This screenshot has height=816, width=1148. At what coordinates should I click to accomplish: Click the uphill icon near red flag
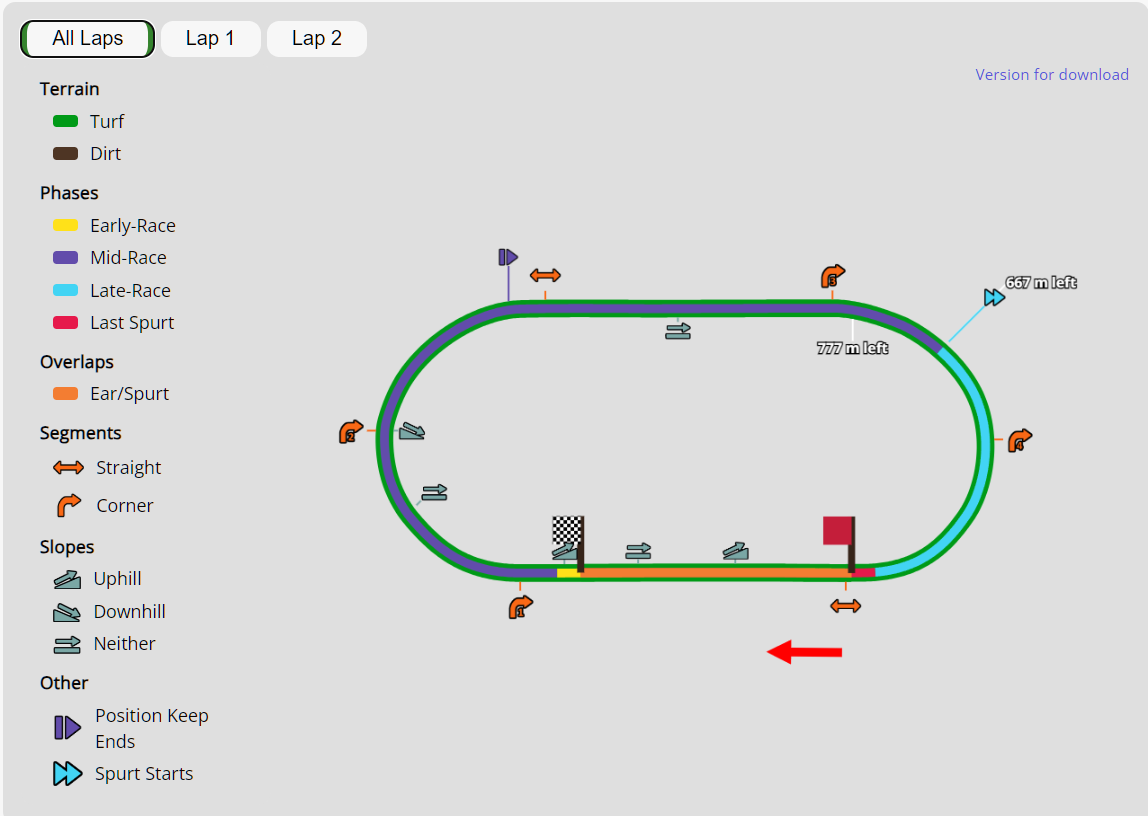point(735,551)
